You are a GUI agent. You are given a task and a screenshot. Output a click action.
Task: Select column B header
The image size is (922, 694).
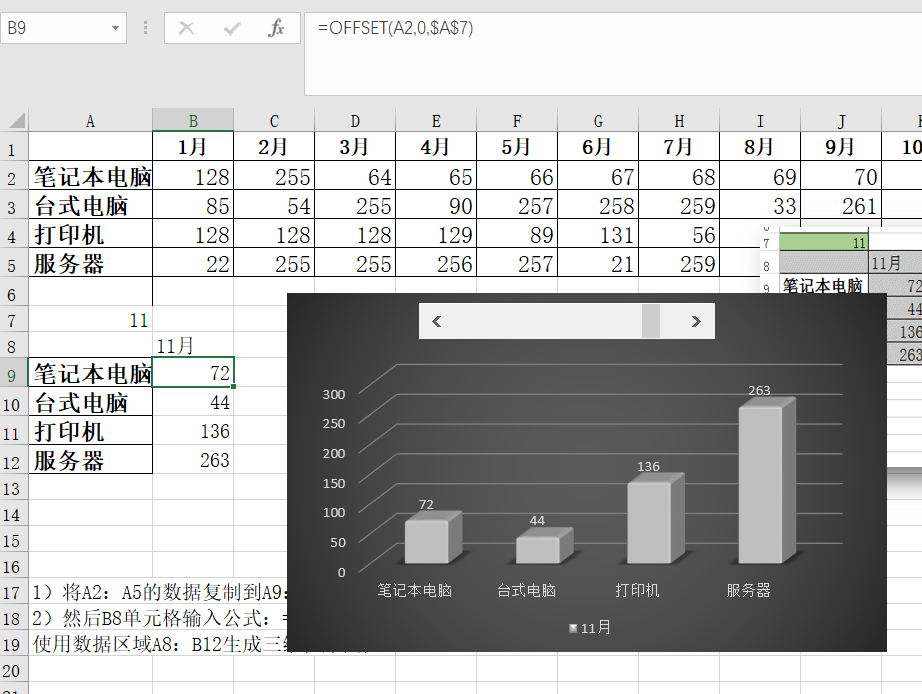coord(193,121)
